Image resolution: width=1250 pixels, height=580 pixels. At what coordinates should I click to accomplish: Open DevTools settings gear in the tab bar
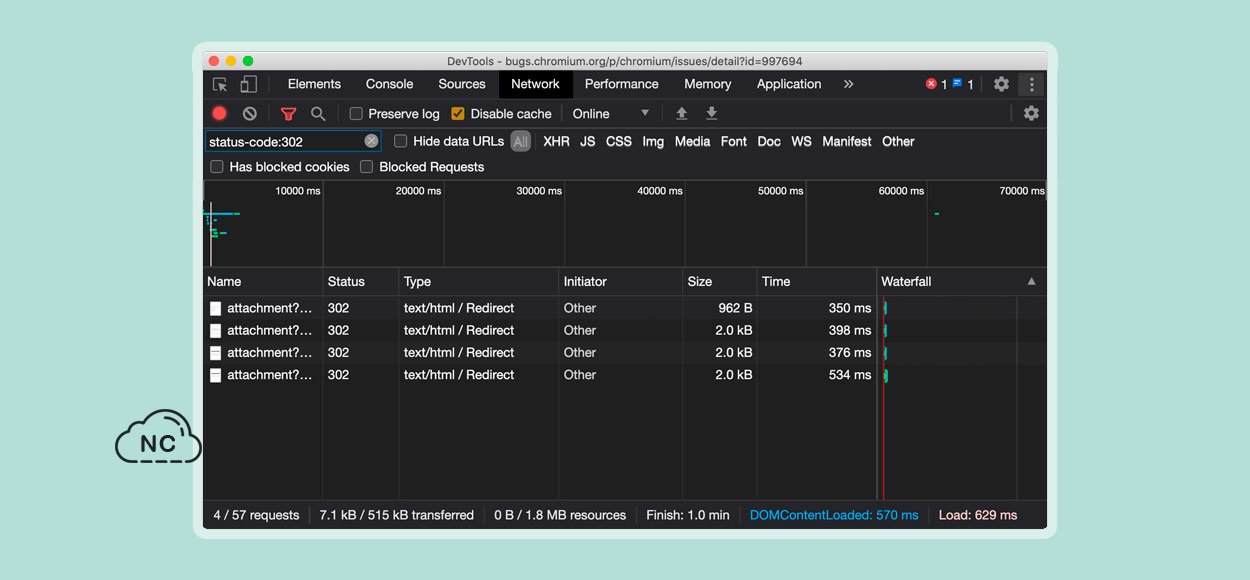(x=1001, y=85)
